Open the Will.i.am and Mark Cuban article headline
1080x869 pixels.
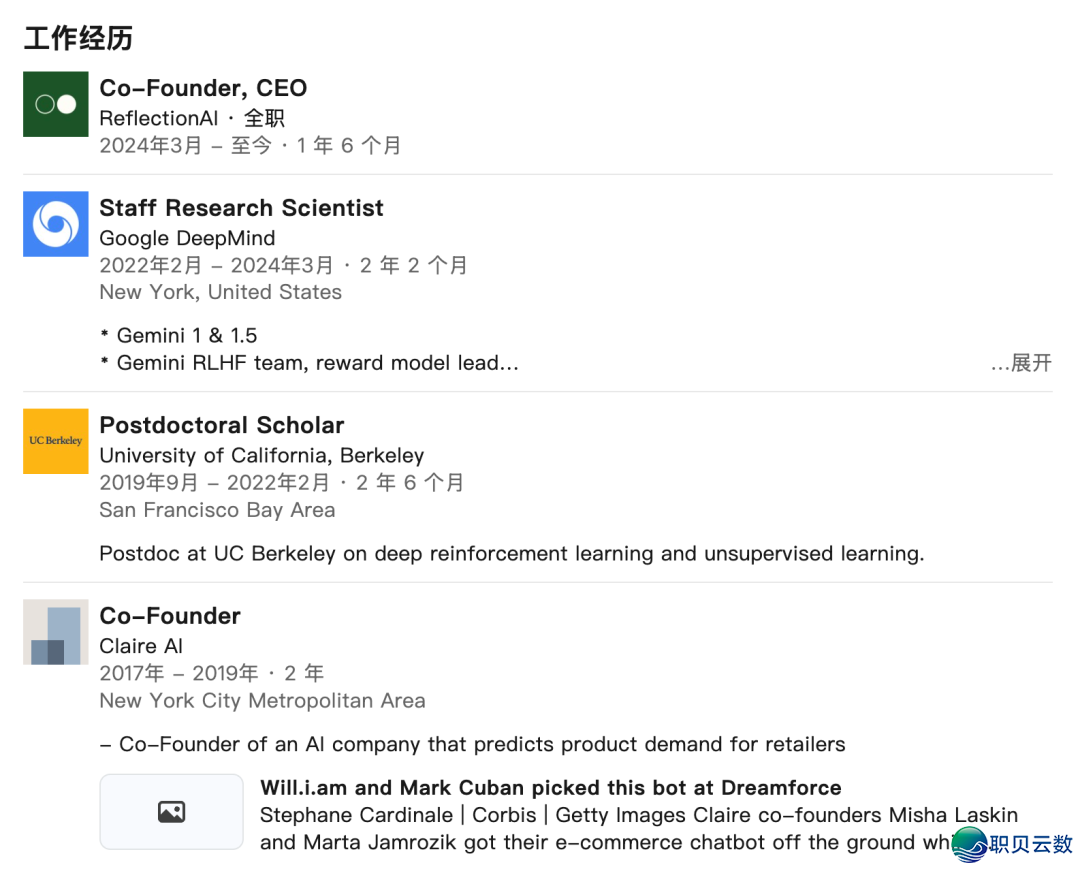pyautogui.click(x=551, y=788)
